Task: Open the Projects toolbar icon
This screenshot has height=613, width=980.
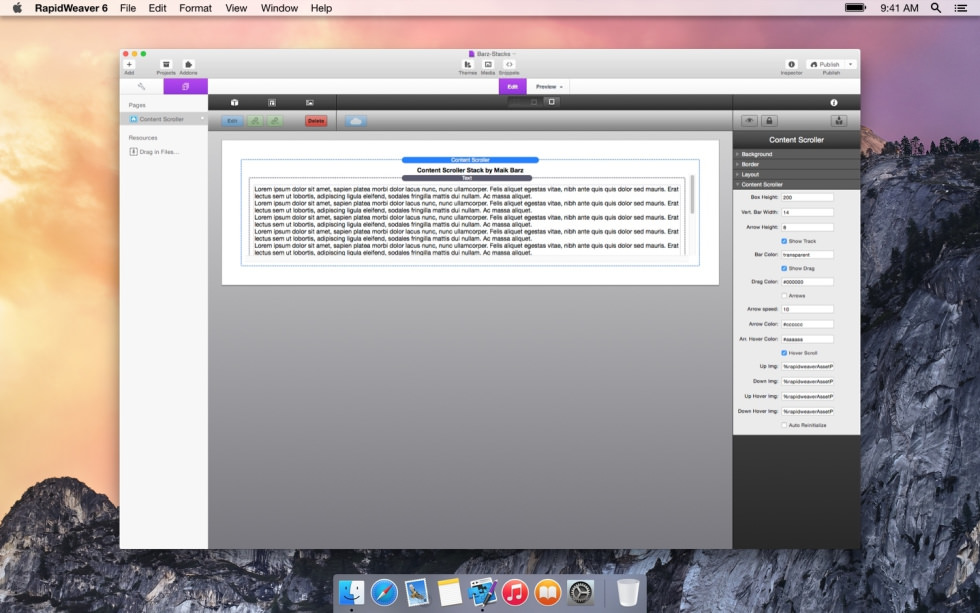Action: click(x=166, y=64)
